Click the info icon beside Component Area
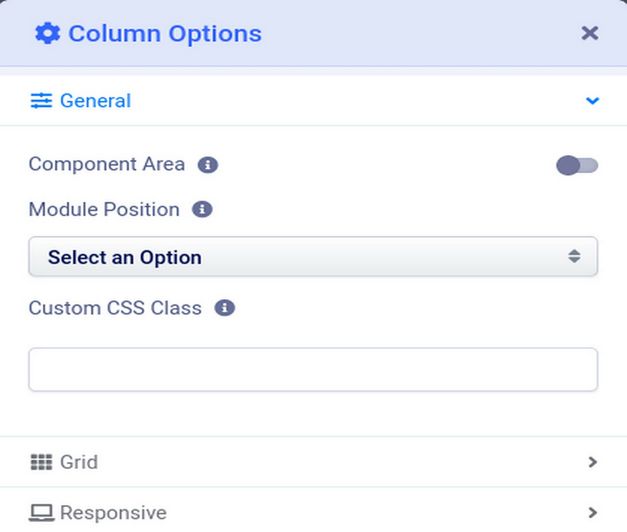Viewport: 627px width, 532px height. [x=208, y=165]
